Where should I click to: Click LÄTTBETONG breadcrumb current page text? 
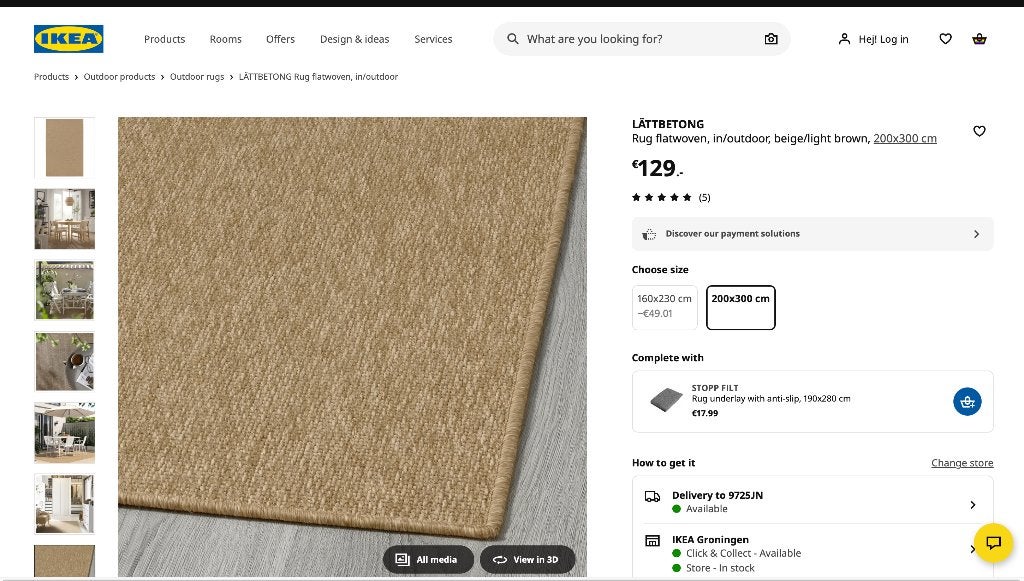[x=318, y=76]
